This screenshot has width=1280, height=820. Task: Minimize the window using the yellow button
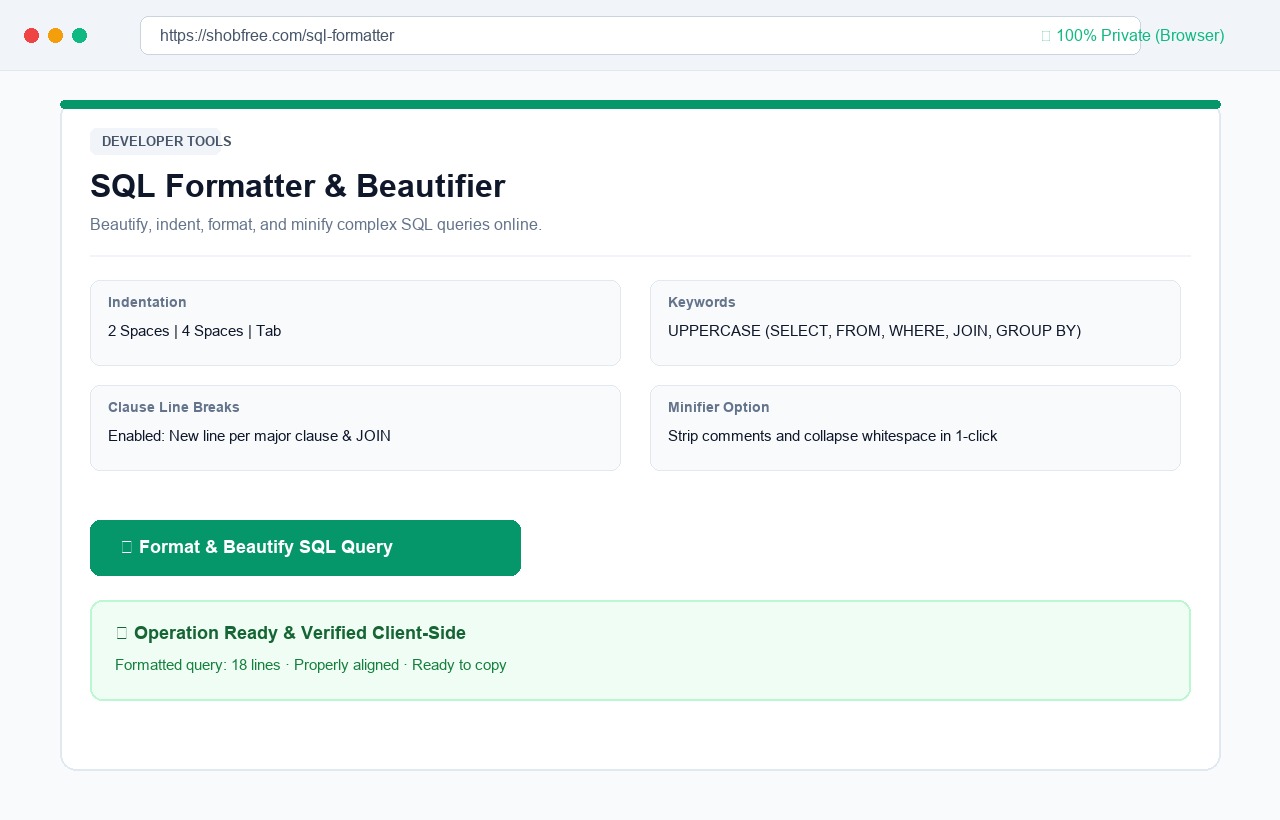point(55,36)
